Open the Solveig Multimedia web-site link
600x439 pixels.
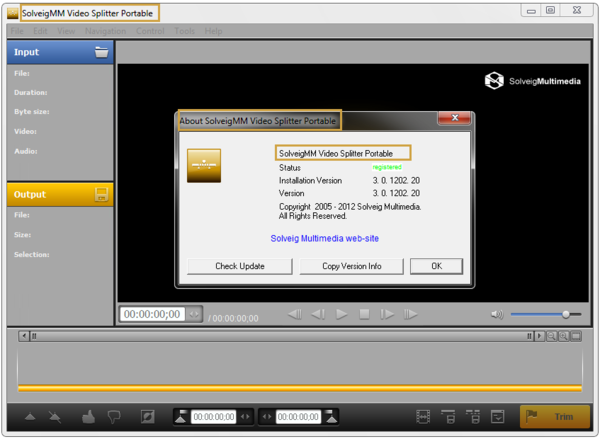coord(325,239)
